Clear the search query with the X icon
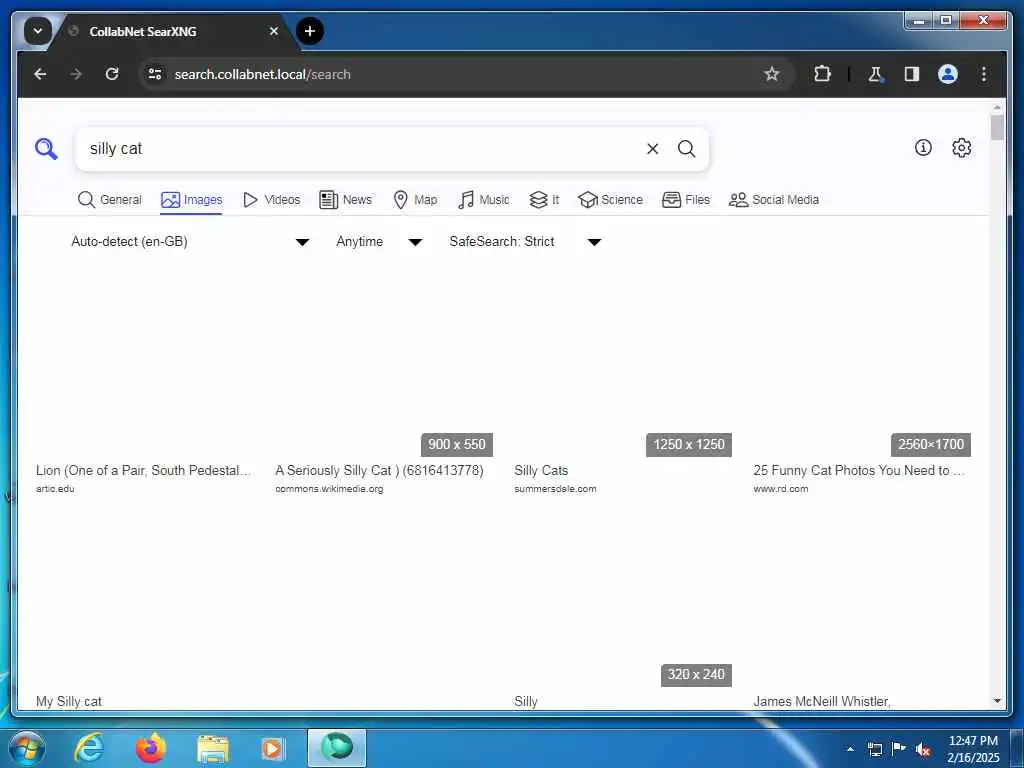This screenshot has height=768, width=1024. [652, 149]
